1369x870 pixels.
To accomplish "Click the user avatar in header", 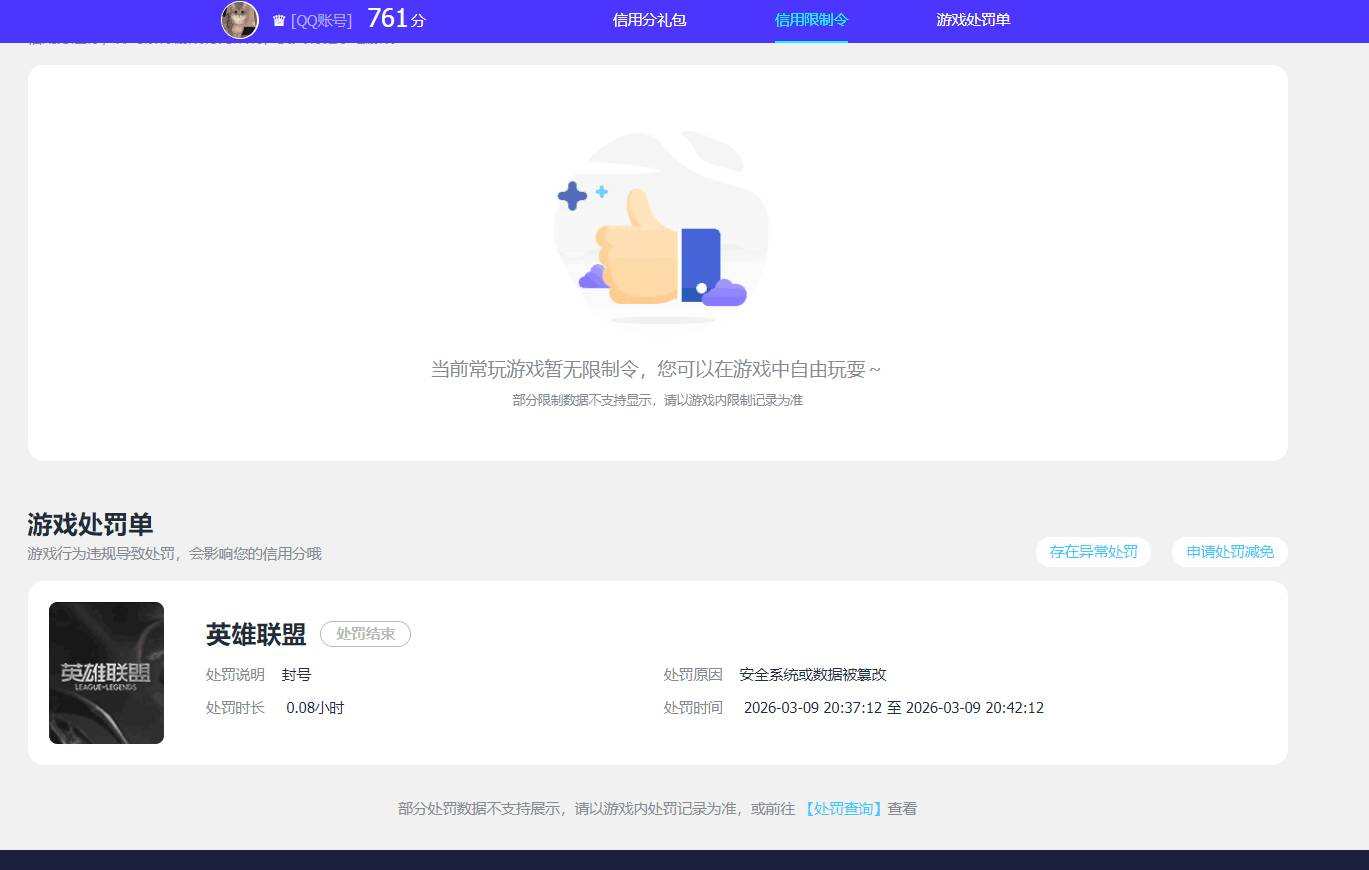I will 239,20.
